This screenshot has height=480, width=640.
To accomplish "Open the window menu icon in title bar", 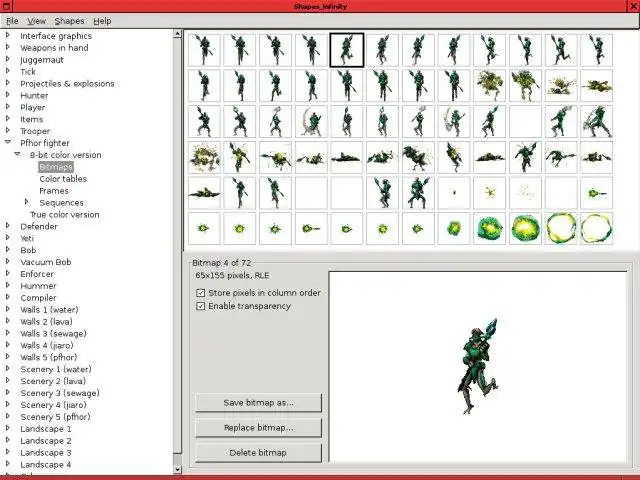I will point(6,6).
